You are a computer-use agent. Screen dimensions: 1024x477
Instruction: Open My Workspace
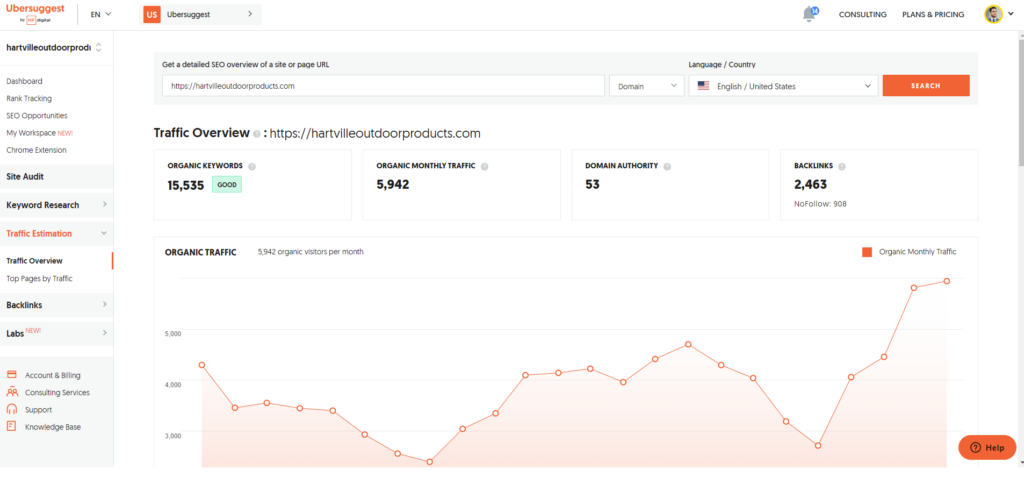39,133
